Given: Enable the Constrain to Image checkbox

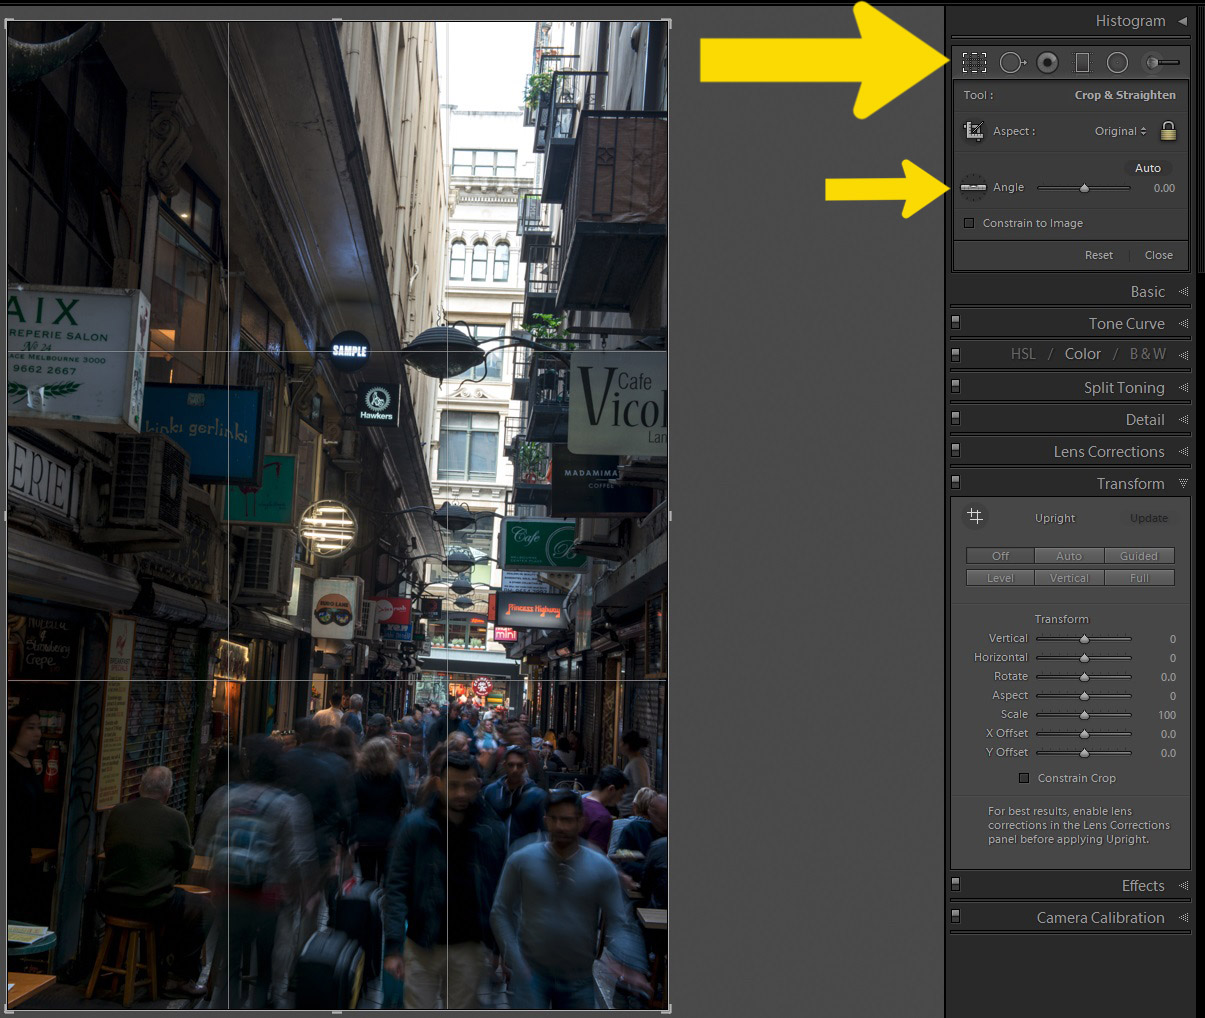Looking at the screenshot, I should pyautogui.click(x=969, y=223).
